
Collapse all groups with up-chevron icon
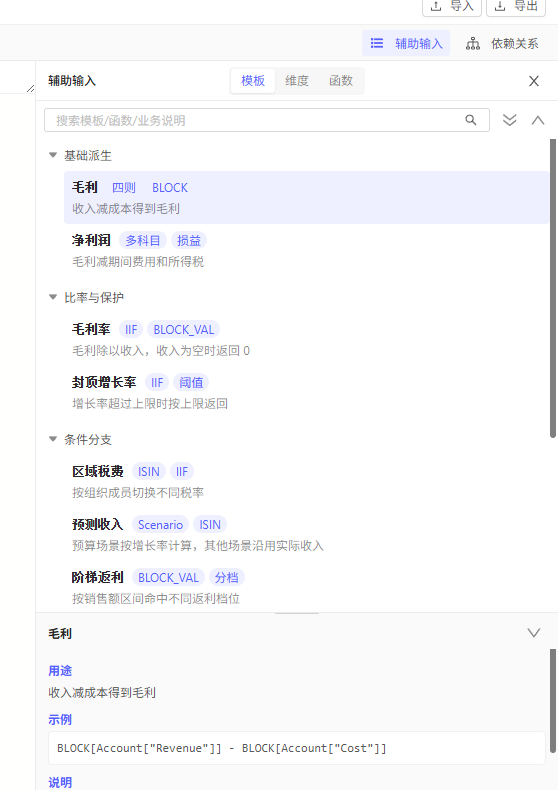click(538, 120)
